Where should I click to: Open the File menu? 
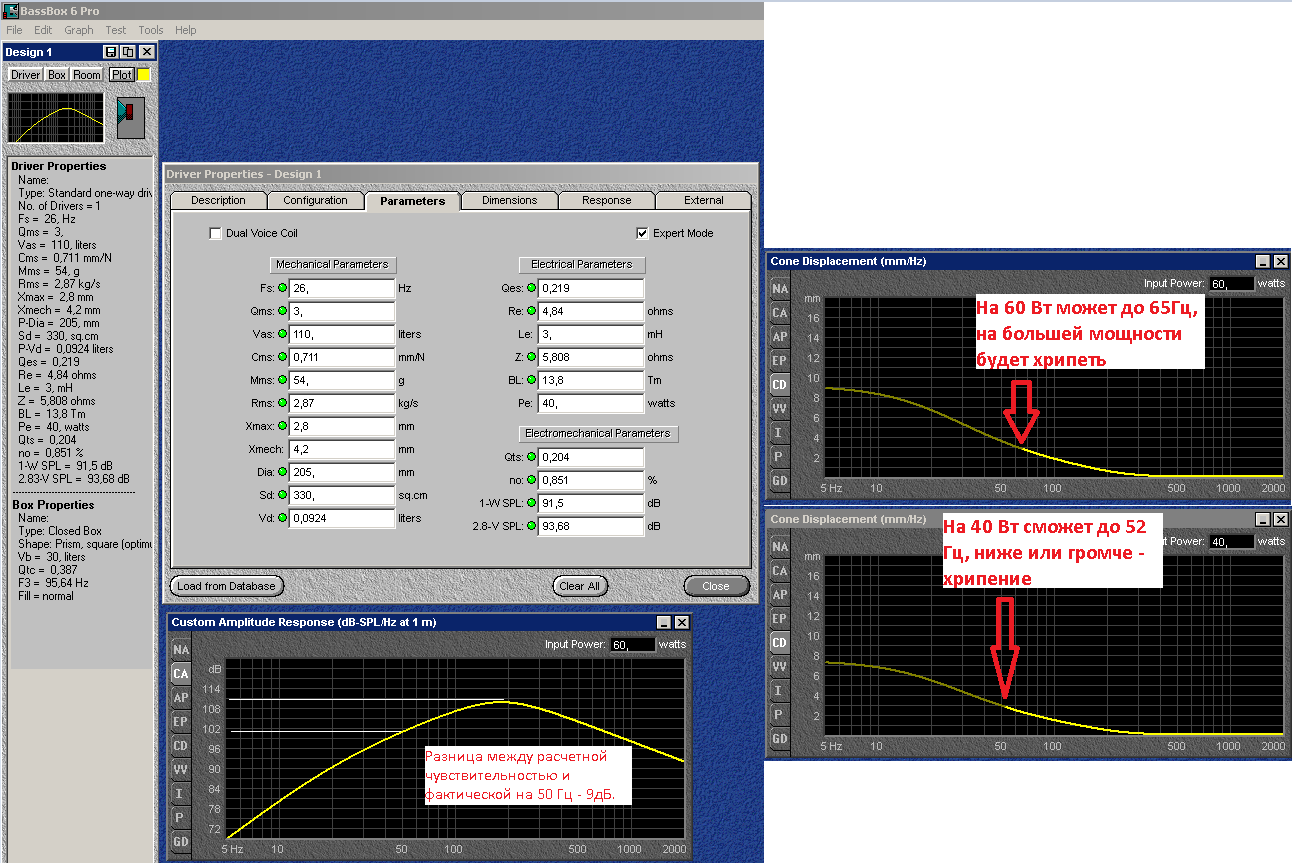(14, 30)
